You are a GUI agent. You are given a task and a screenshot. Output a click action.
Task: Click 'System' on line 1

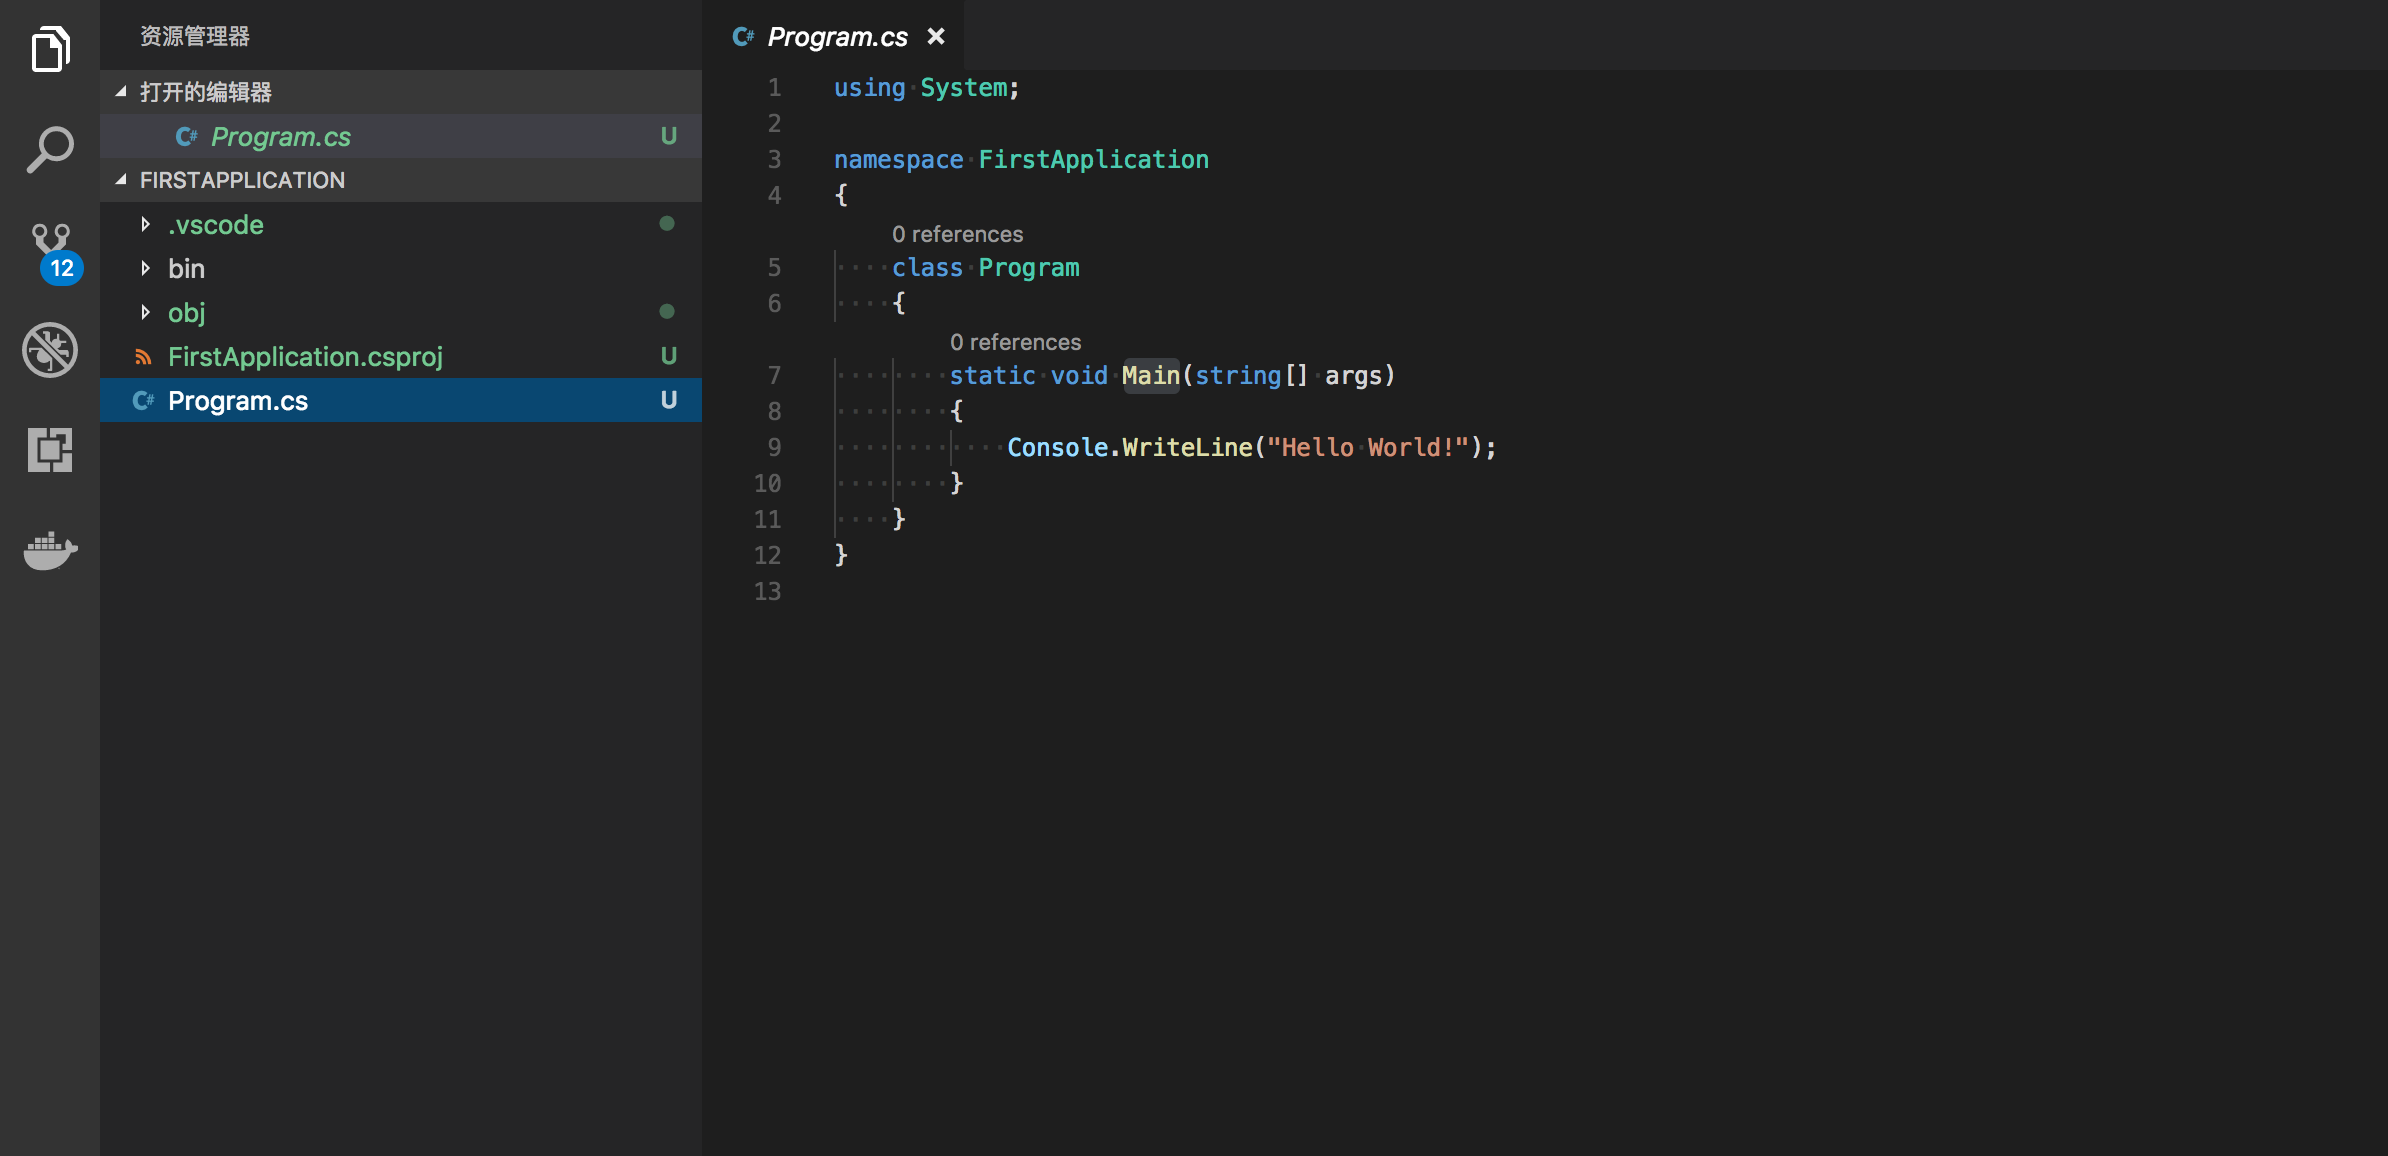964,88
